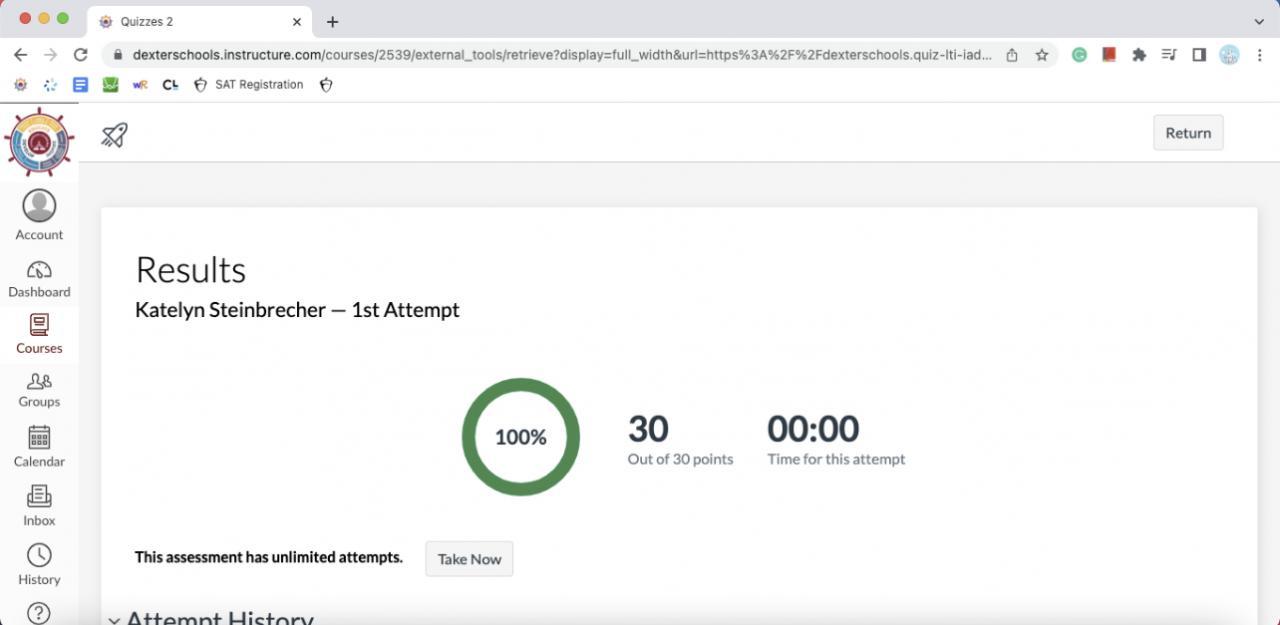
Task: Open the Help question mark icon
Action: [39, 612]
